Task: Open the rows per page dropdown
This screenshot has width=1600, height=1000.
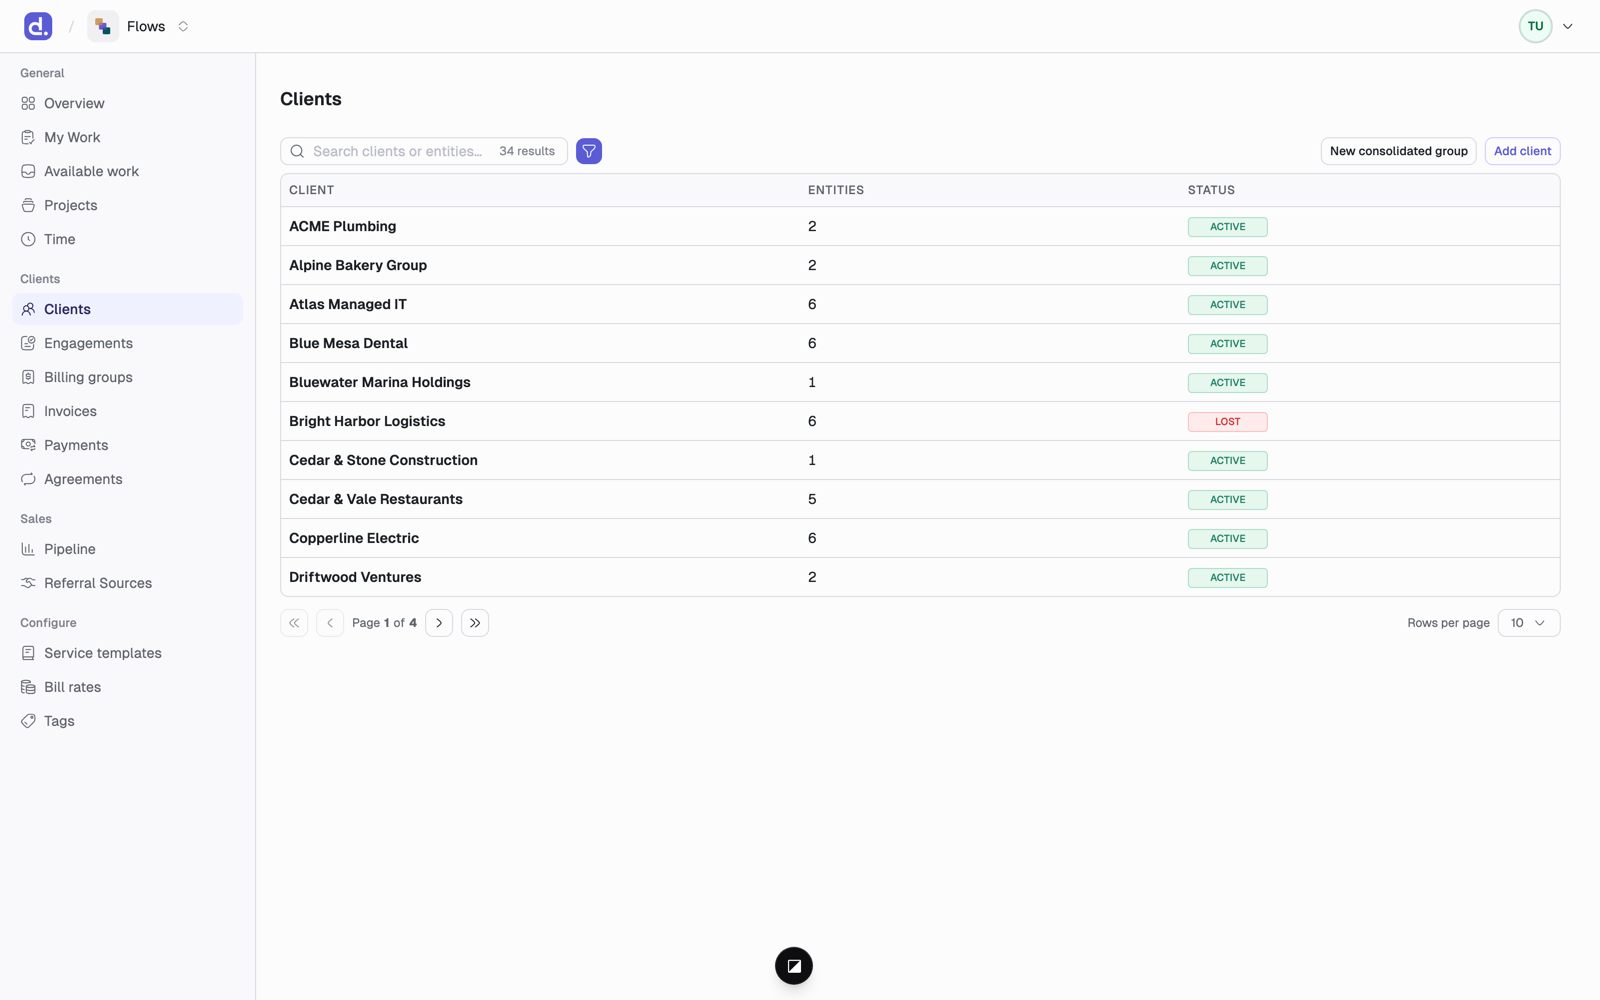Action: 1528,623
